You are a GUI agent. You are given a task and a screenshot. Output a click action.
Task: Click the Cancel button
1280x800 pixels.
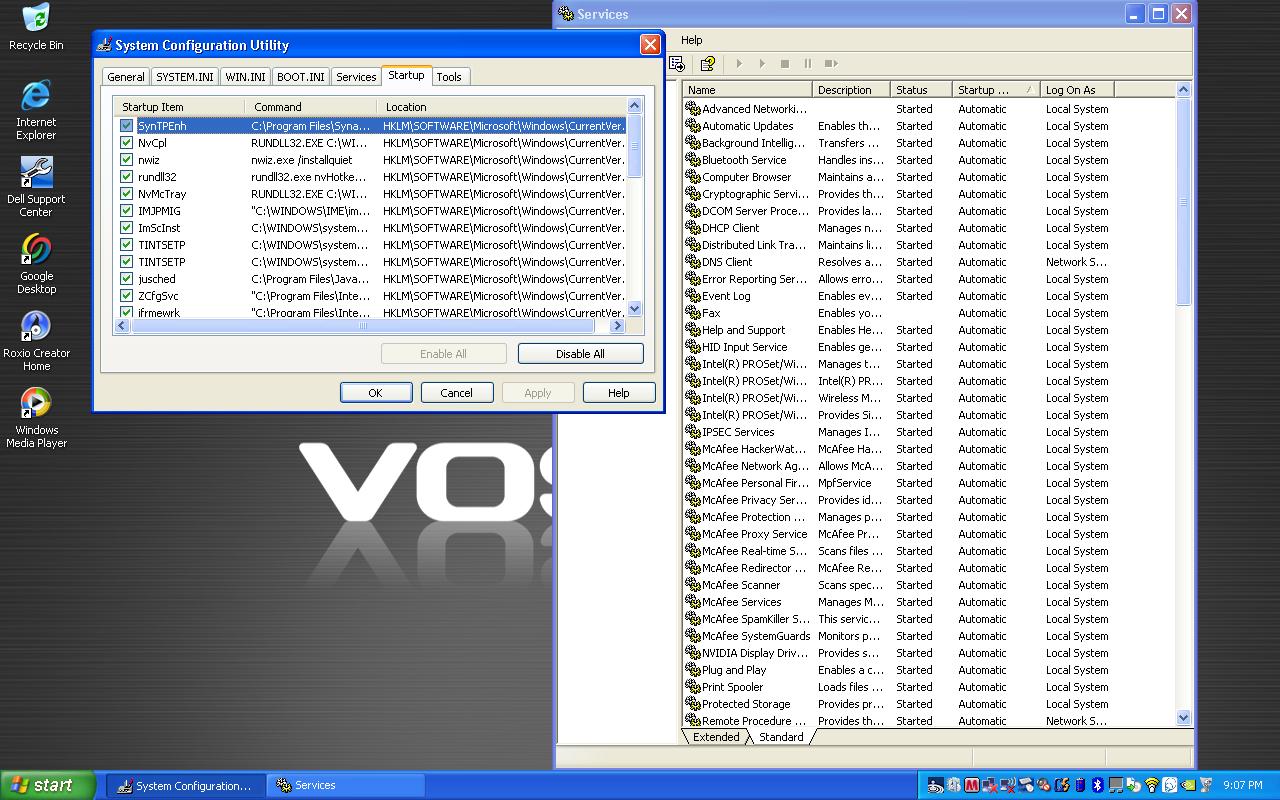(x=457, y=393)
